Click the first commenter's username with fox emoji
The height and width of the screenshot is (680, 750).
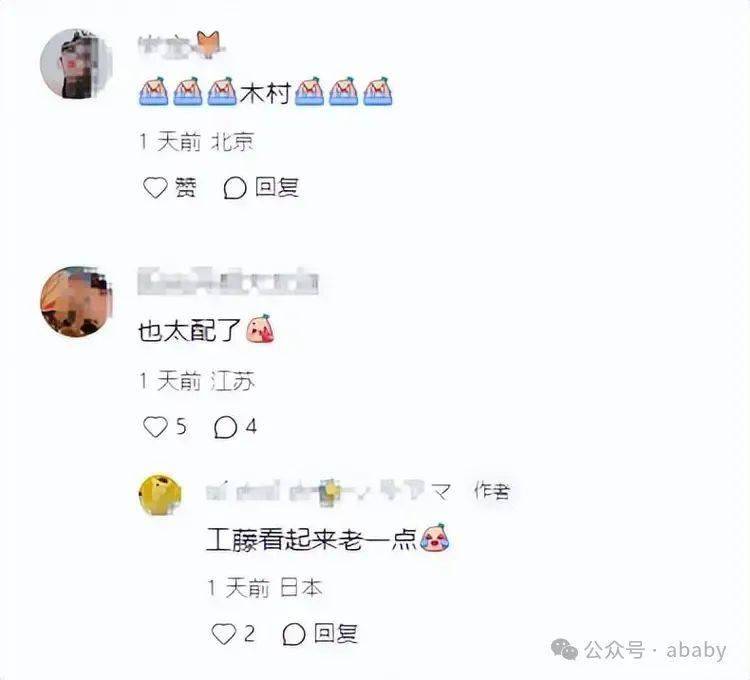pos(181,45)
